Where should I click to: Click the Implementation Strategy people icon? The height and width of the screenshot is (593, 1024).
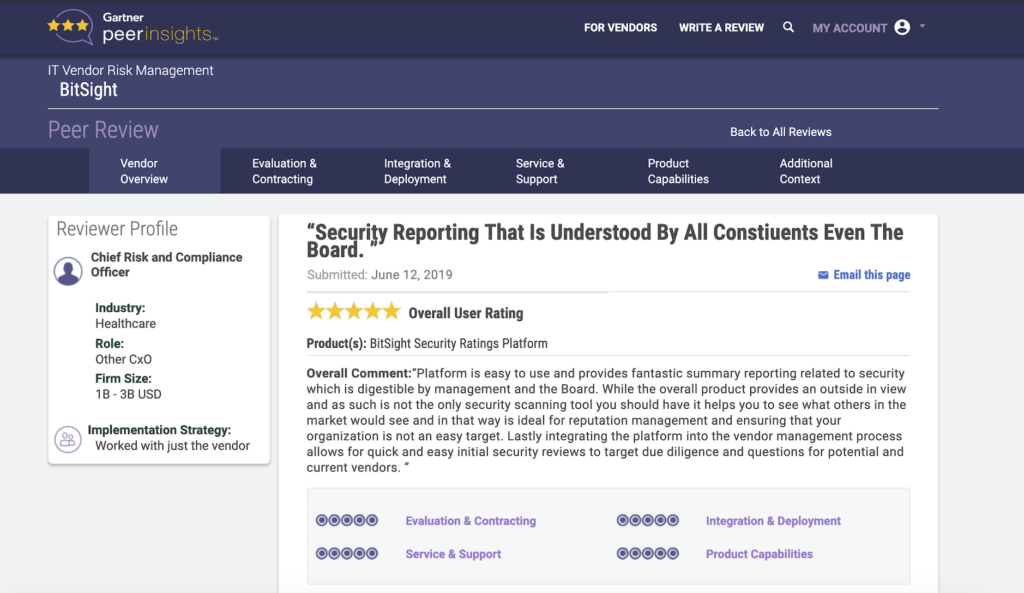pos(68,439)
